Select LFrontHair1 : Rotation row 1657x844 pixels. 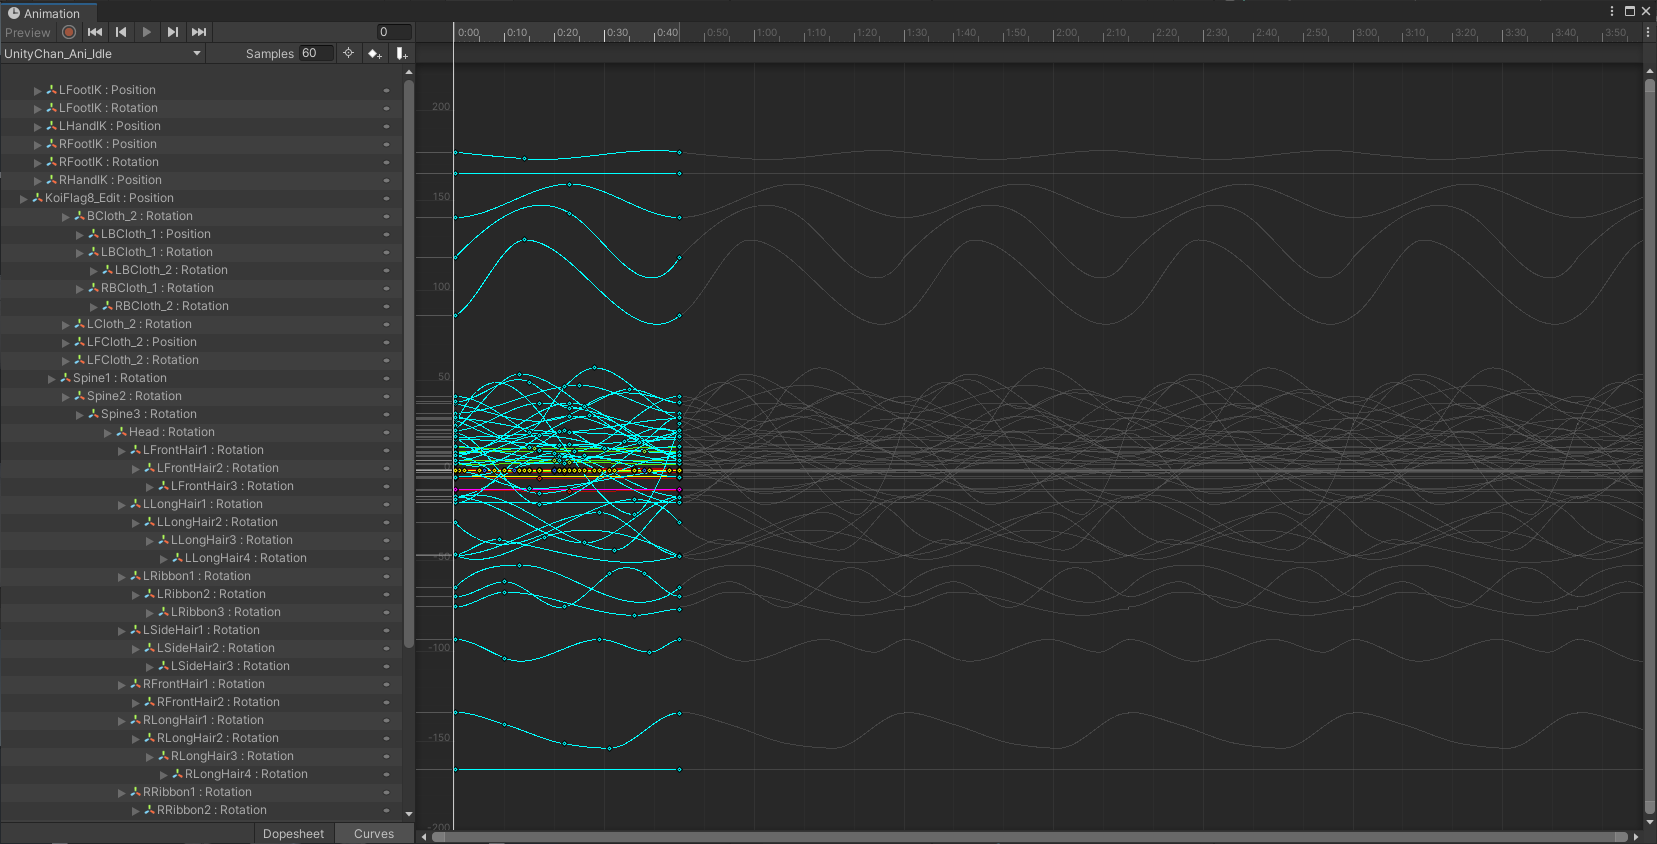pos(201,450)
